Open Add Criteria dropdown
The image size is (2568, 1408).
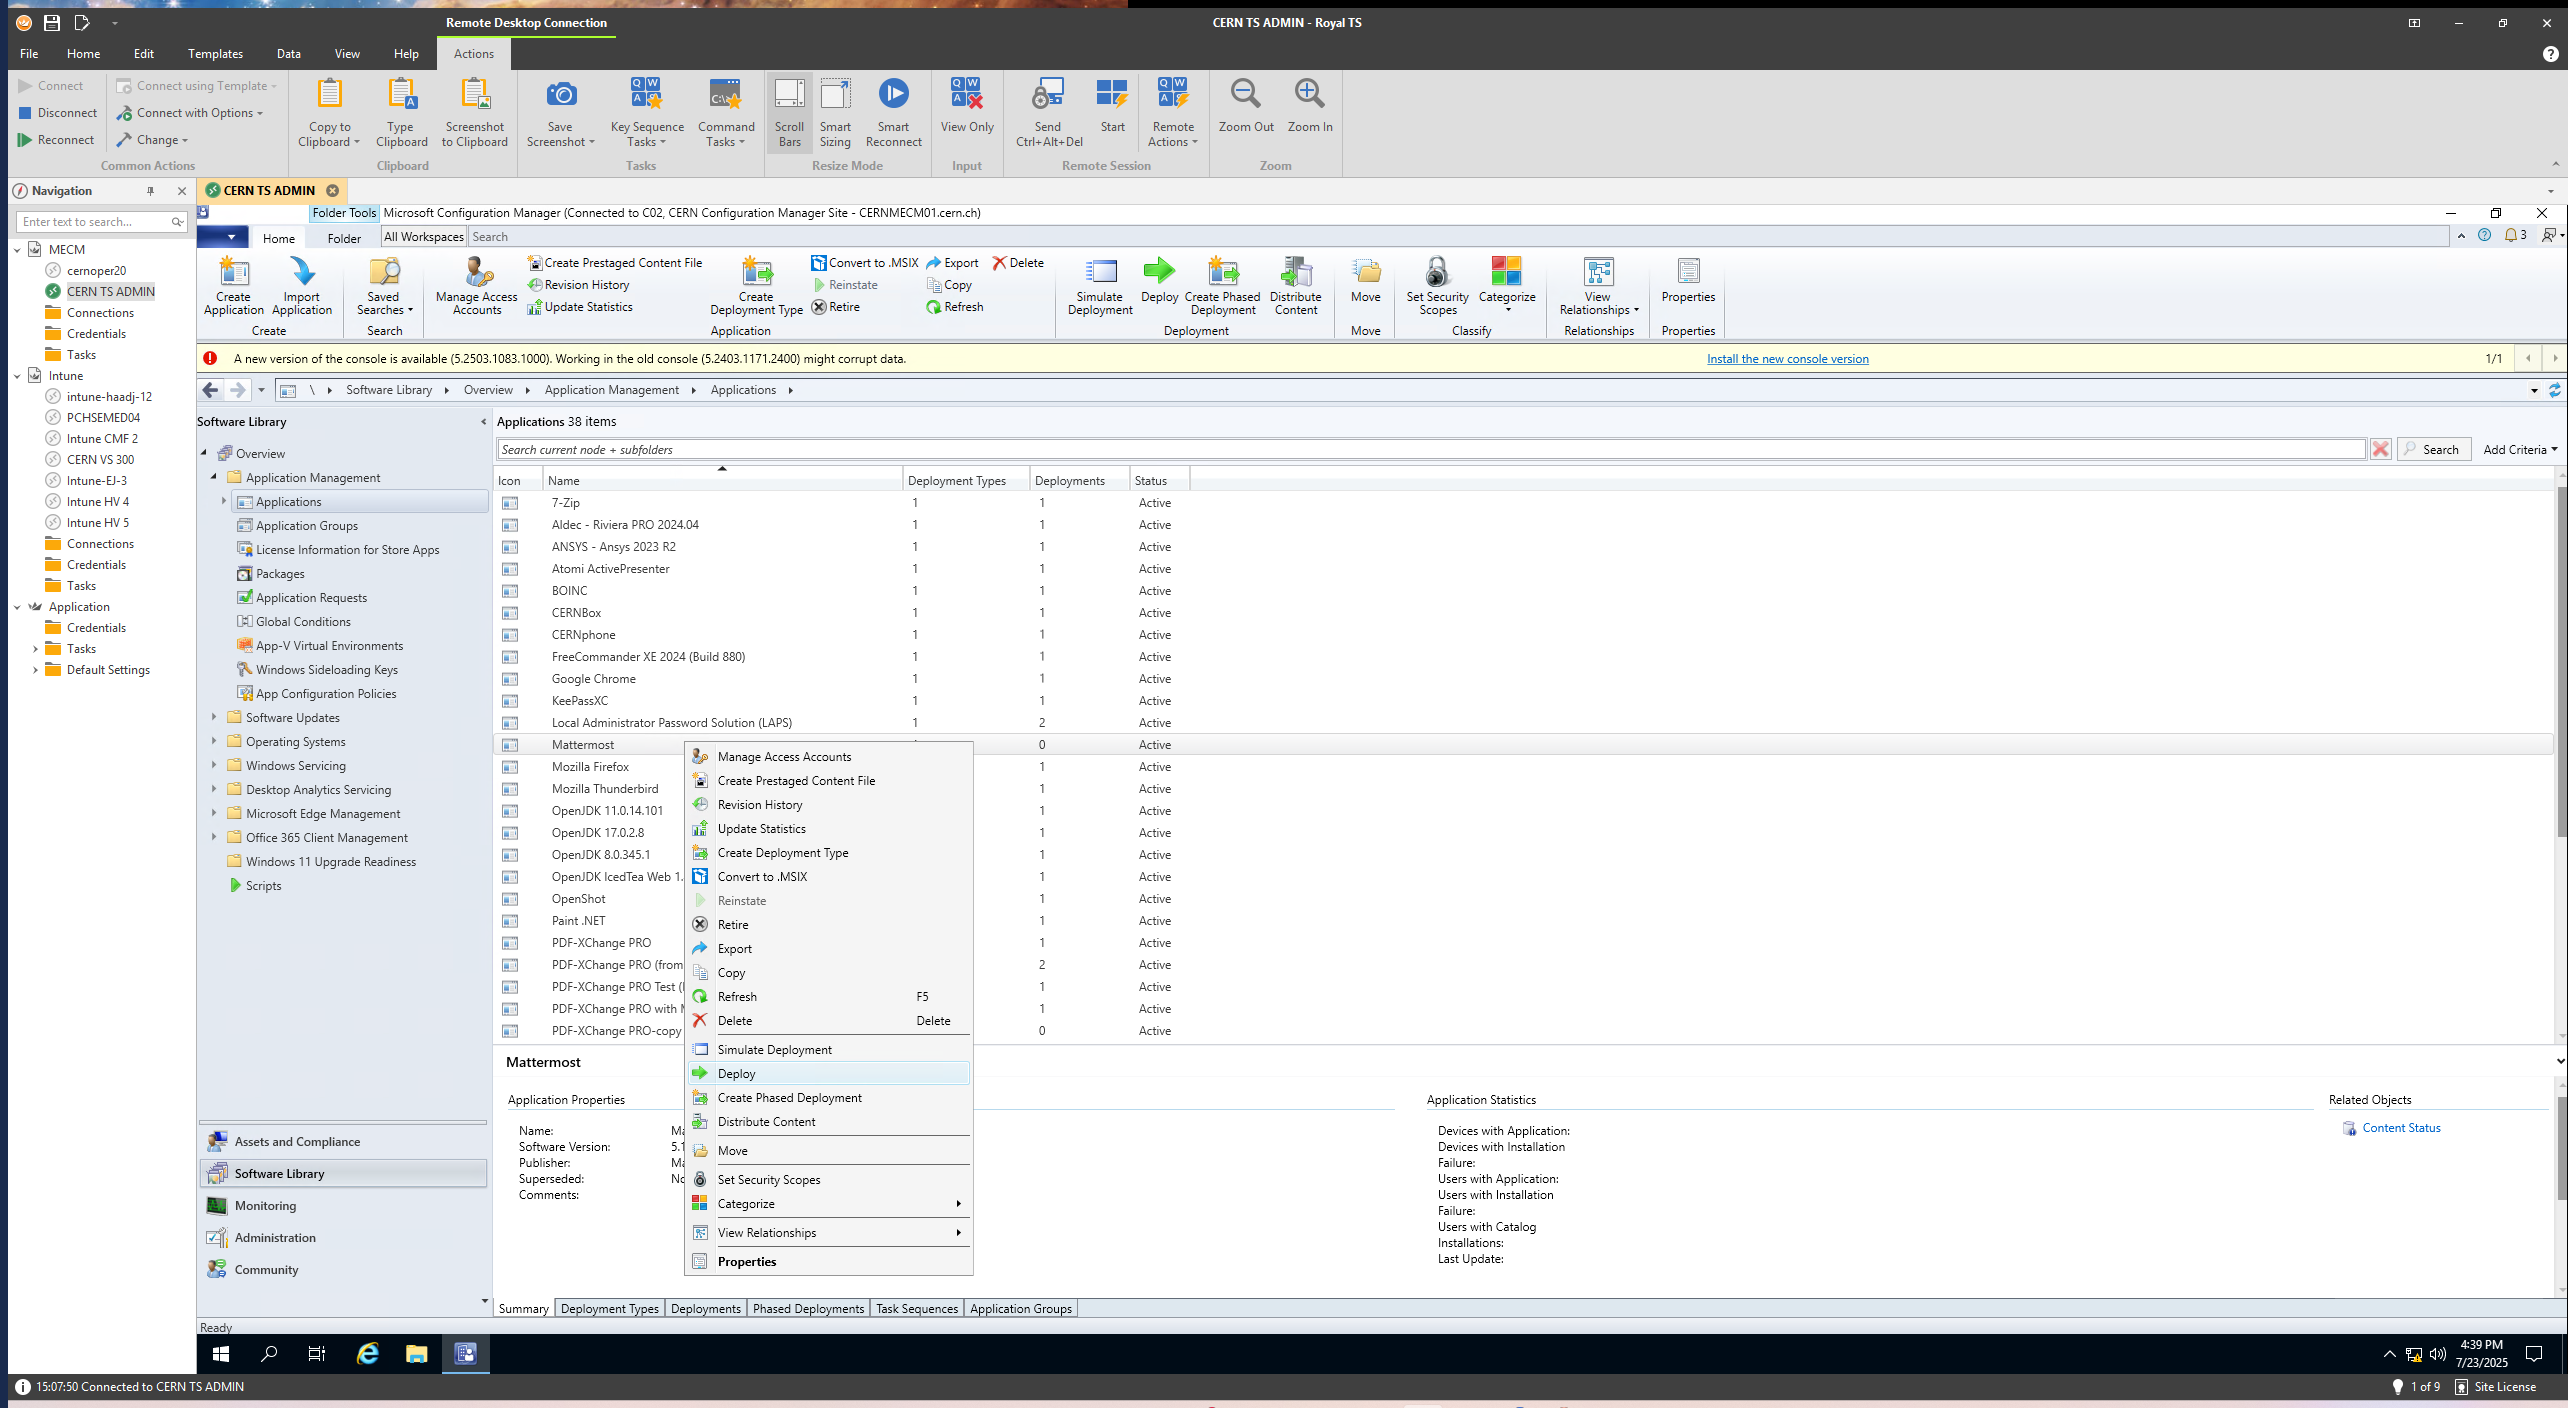[x=2520, y=450]
